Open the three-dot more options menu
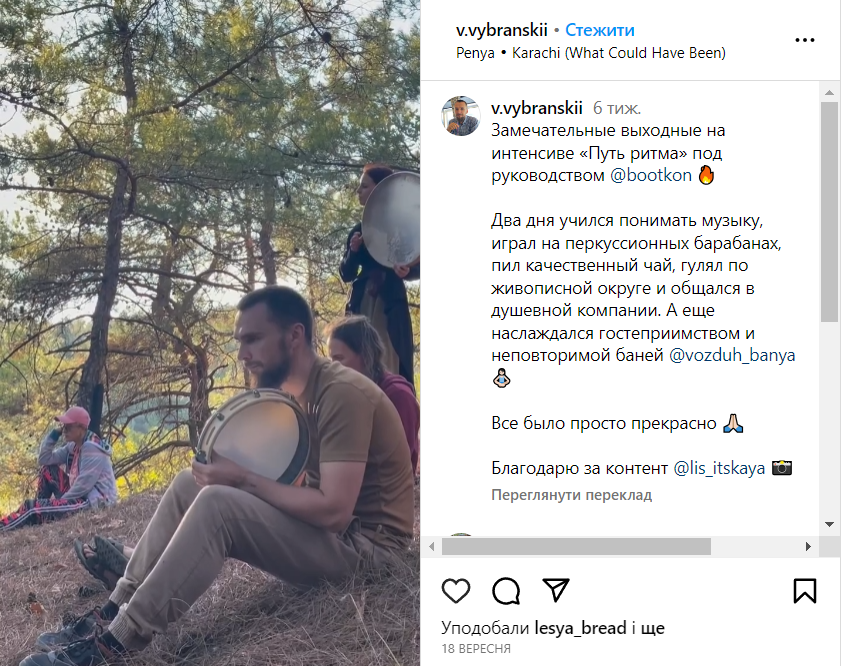Screen dimensions: 843x666 tap(805, 40)
